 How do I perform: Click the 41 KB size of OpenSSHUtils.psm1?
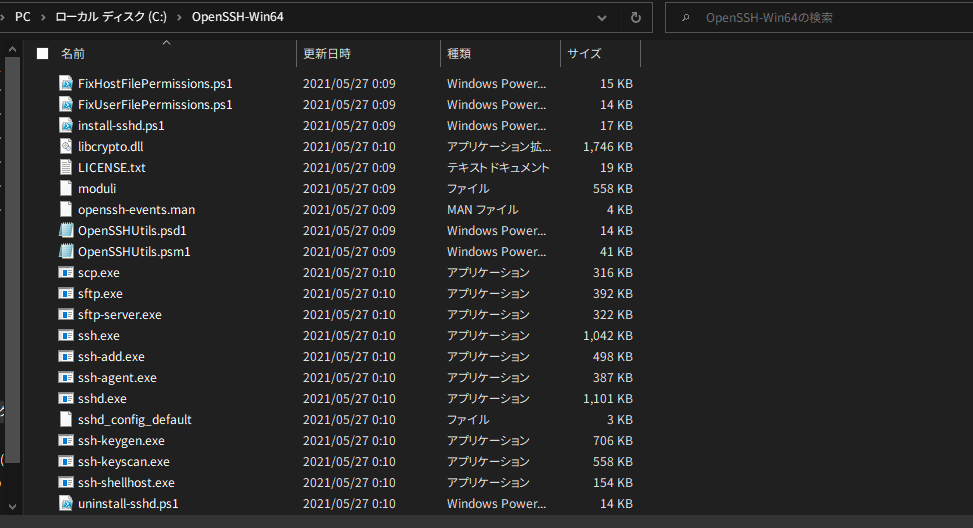point(616,252)
